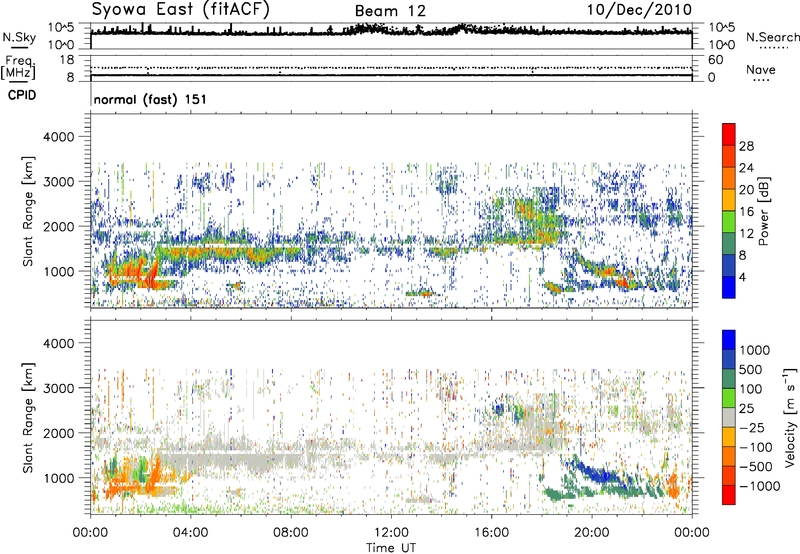Click the 'N.Sky' legend label
This screenshot has height=554, width=800.
point(19,37)
